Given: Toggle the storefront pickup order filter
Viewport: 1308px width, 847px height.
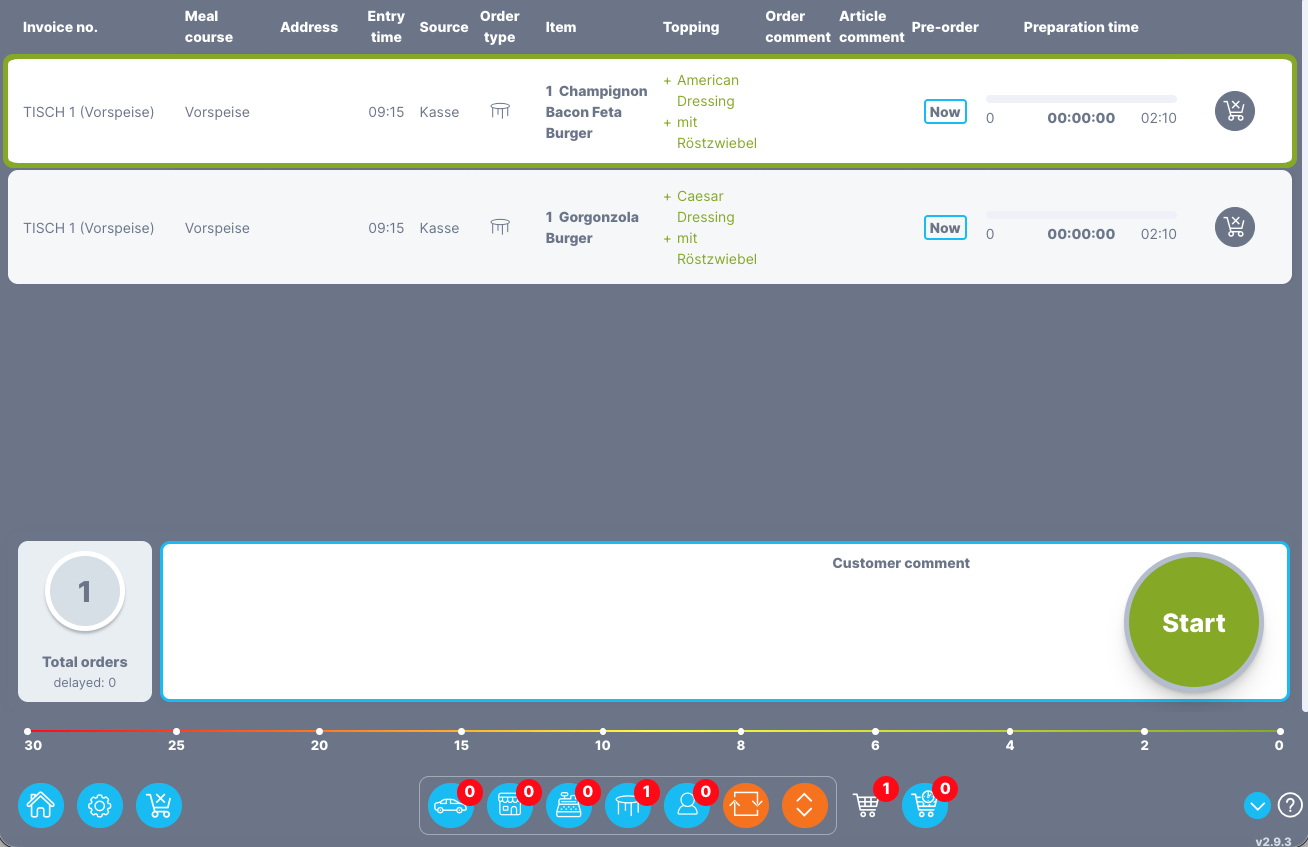Looking at the screenshot, I should [510, 805].
